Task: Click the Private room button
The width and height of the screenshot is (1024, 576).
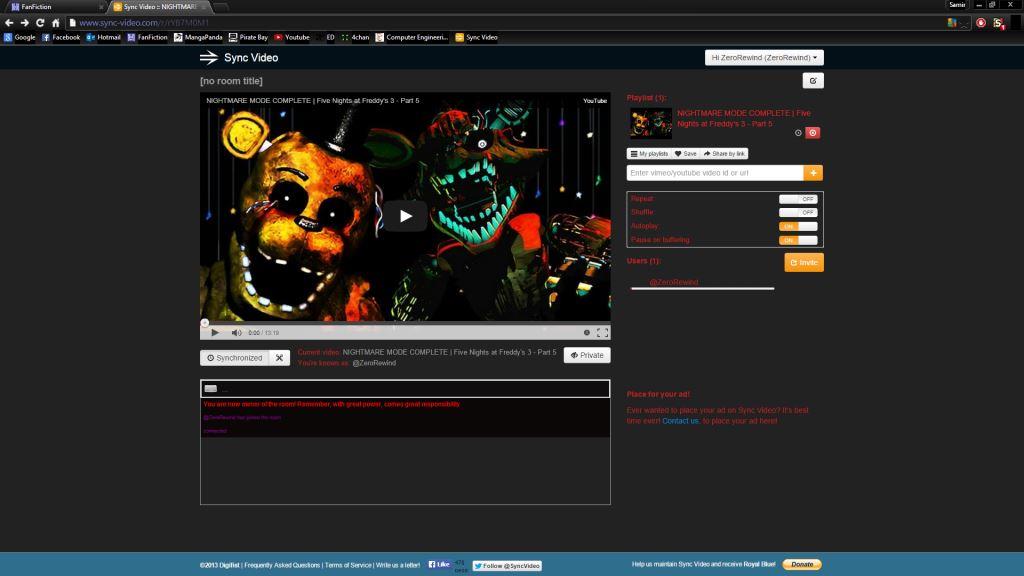Action: (x=587, y=355)
